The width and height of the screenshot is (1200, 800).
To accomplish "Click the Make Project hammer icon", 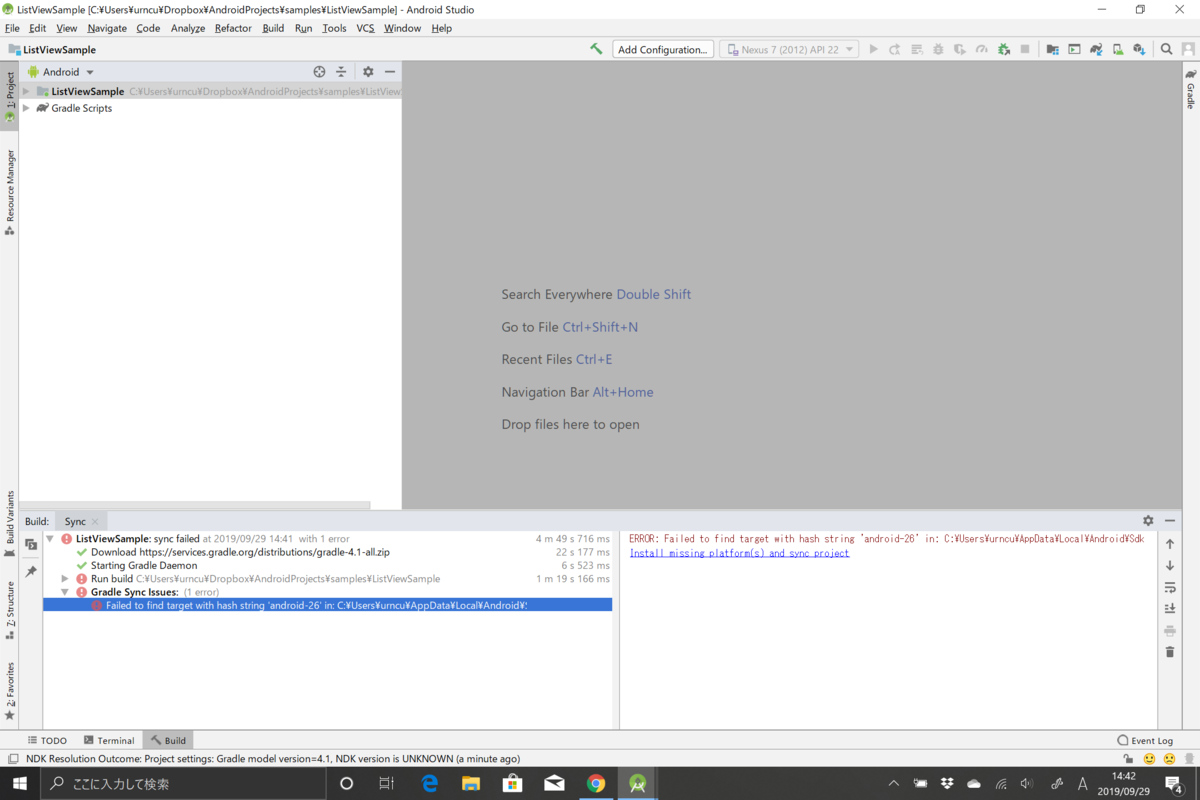I will coord(597,49).
